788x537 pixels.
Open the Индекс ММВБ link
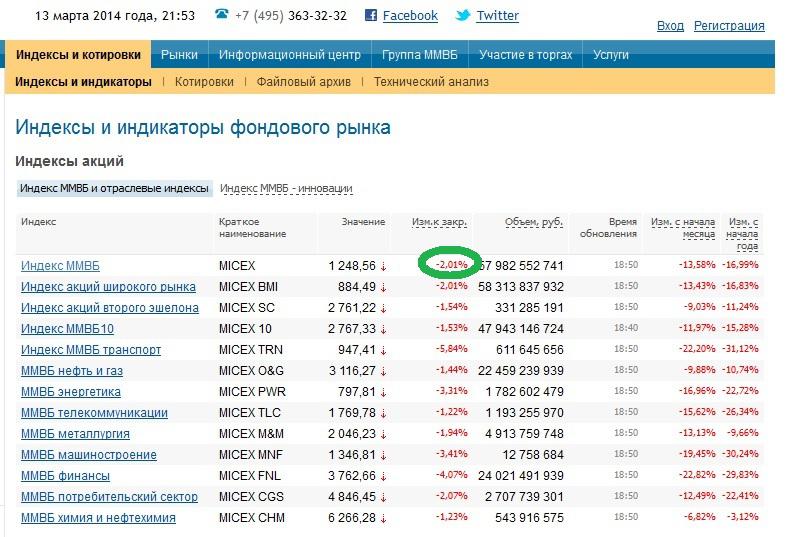pyautogui.click(x=60, y=266)
